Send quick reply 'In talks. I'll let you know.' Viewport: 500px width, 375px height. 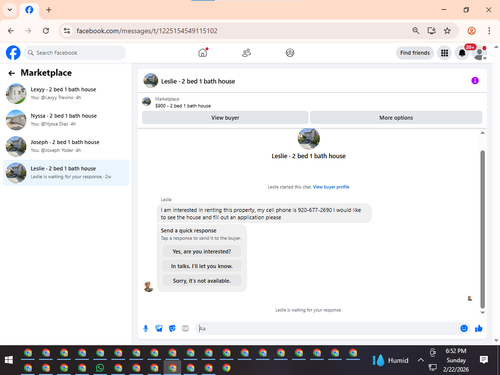pos(202,266)
